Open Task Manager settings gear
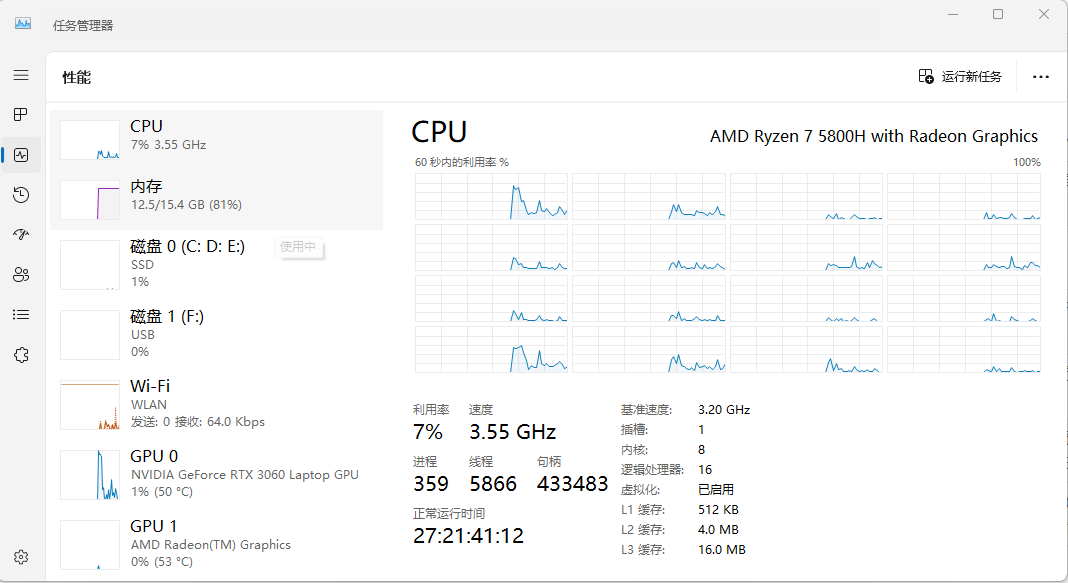Image resolution: width=1068 pixels, height=583 pixels. pyautogui.click(x=21, y=557)
